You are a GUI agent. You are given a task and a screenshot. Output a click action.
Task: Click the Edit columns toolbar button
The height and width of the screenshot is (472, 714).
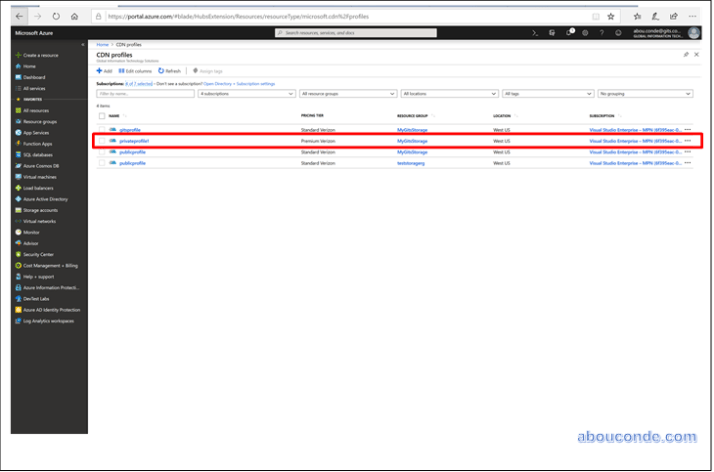(135, 71)
